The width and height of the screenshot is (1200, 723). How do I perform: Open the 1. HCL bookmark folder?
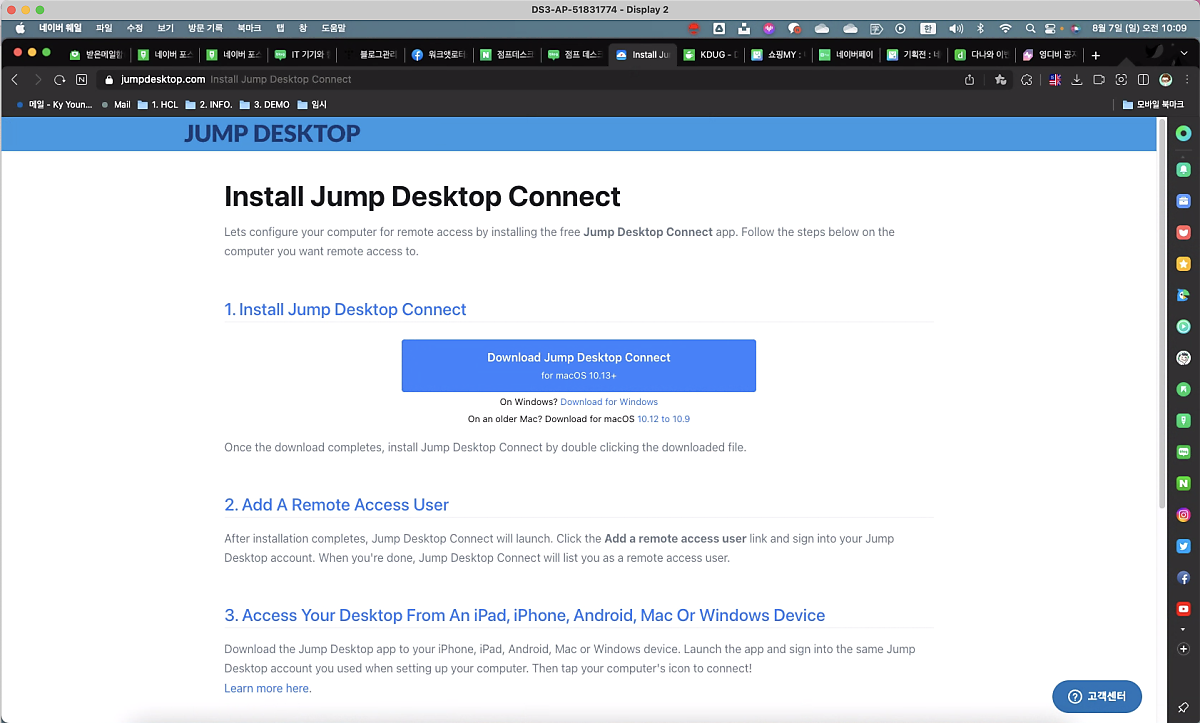tap(158, 104)
